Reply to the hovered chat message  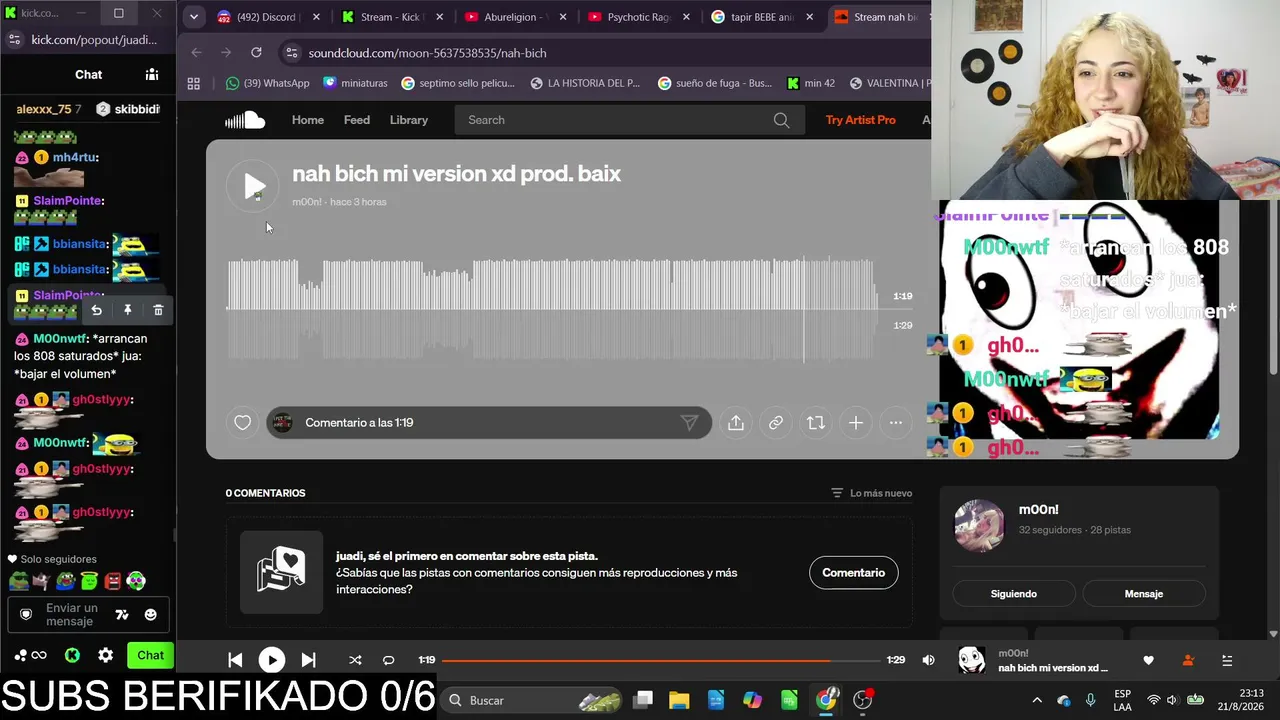[96, 311]
